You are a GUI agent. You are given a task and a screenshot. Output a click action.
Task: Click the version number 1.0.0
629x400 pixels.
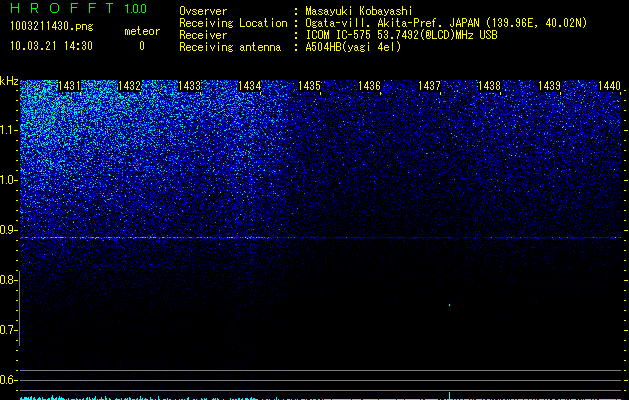[x=135, y=8]
